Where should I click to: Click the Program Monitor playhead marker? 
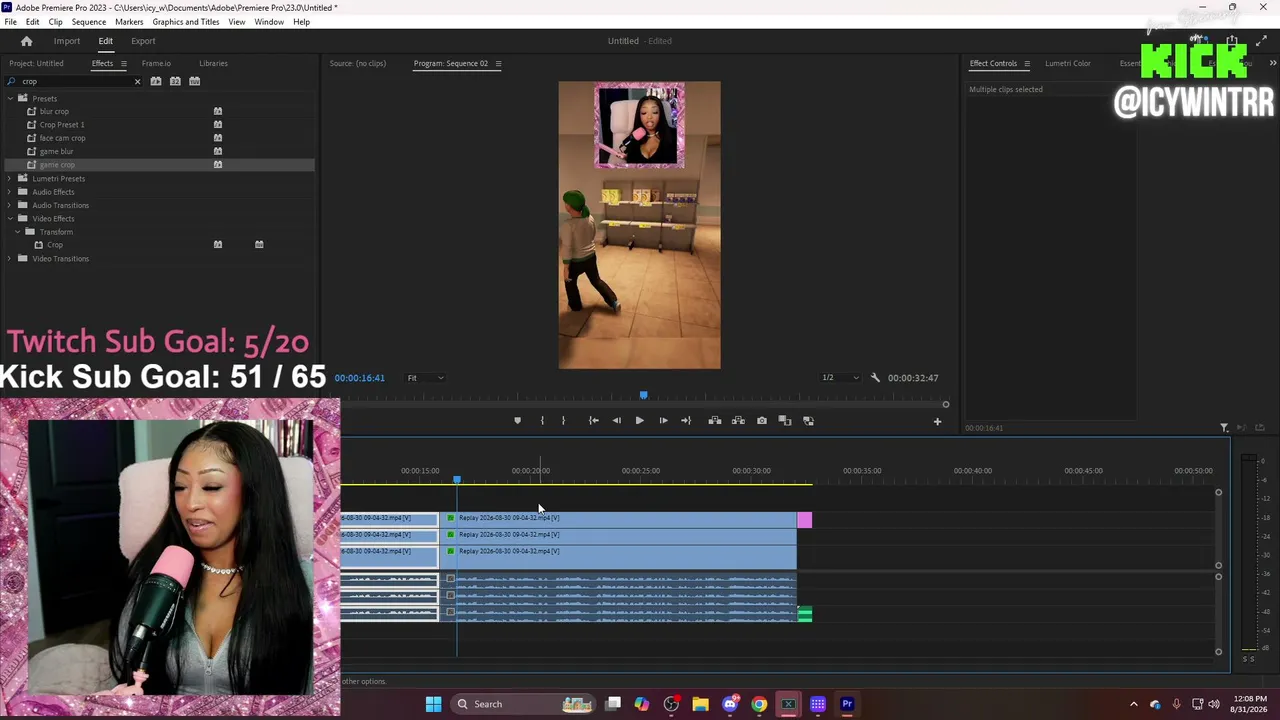[643, 395]
